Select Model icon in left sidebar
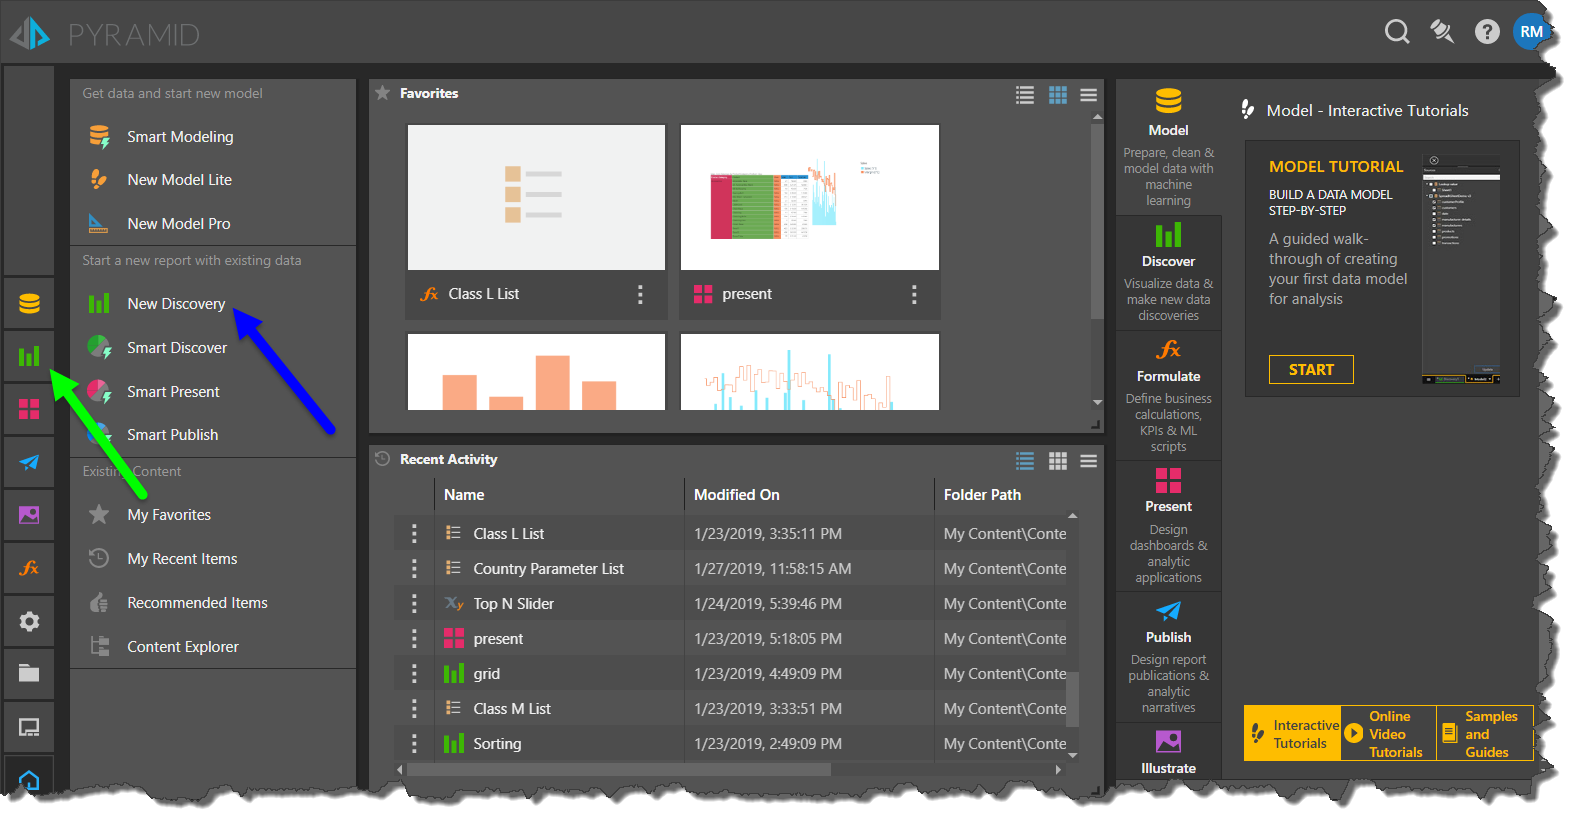Image resolution: width=1578 pixels, height=823 pixels. click(29, 303)
